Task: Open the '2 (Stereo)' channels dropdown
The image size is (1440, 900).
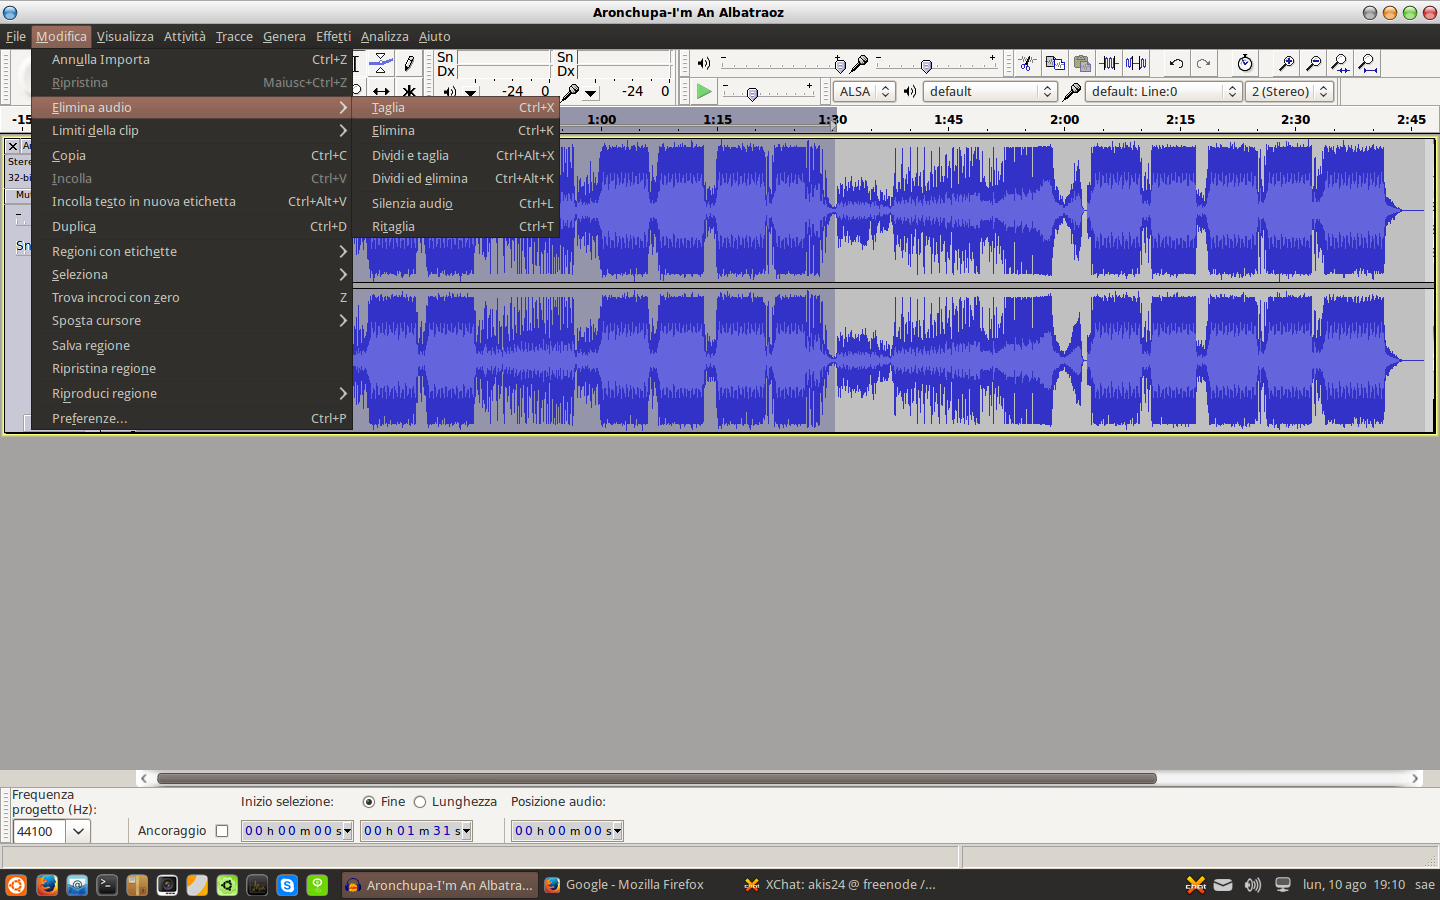Action: 1290,91
